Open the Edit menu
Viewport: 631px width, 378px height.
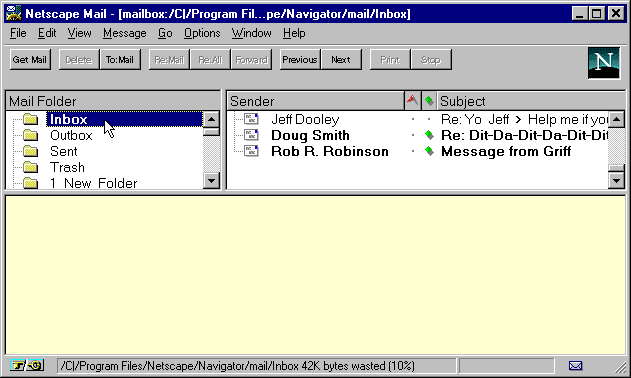tap(47, 33)
